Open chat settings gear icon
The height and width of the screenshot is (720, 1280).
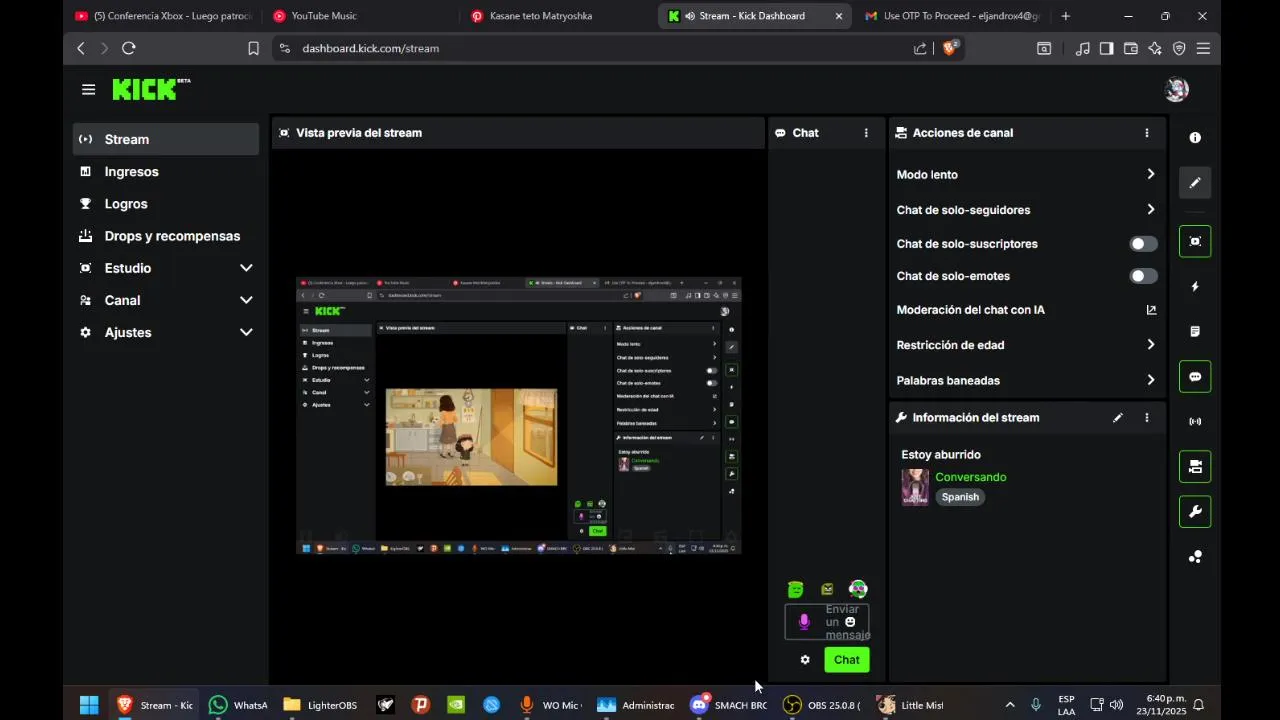[x=805, y=660]
